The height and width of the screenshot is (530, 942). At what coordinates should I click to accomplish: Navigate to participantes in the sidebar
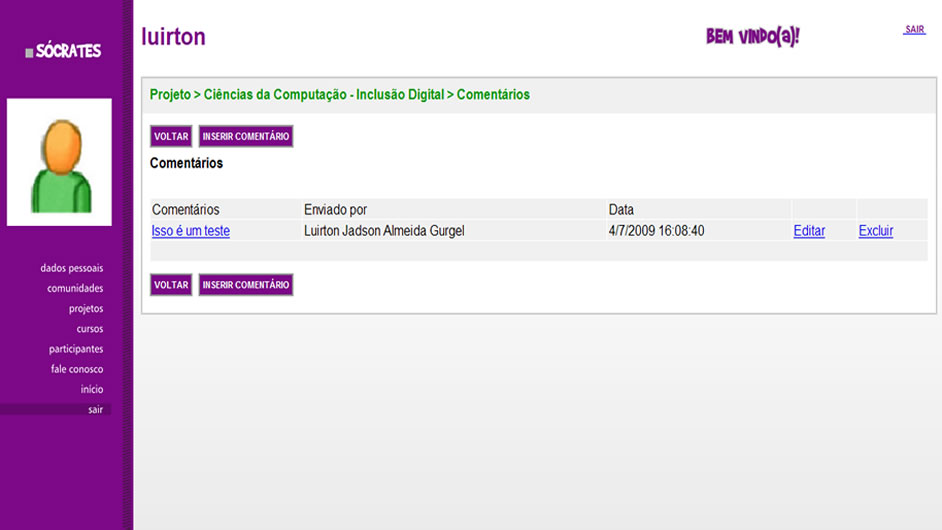pos(76,349)
